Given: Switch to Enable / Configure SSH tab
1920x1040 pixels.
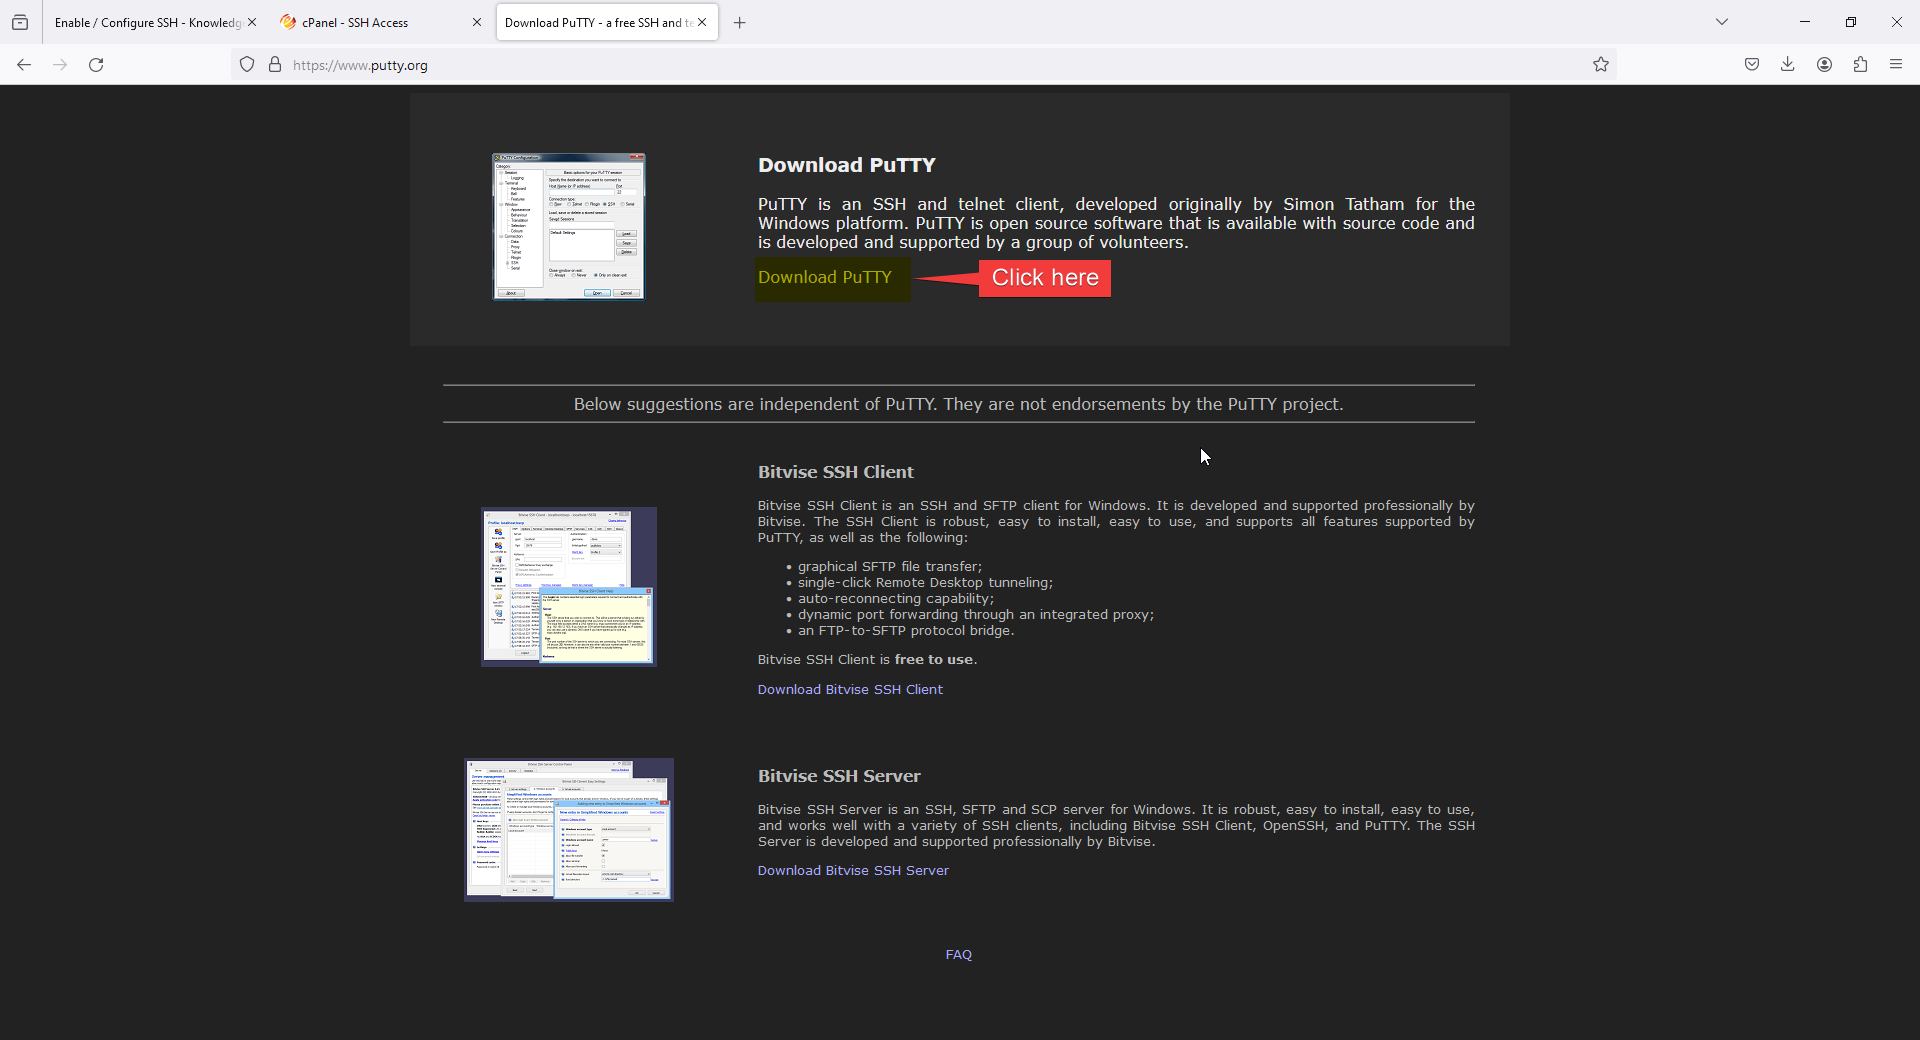Looking at the screenshot, I should click(x=147, y=22).
